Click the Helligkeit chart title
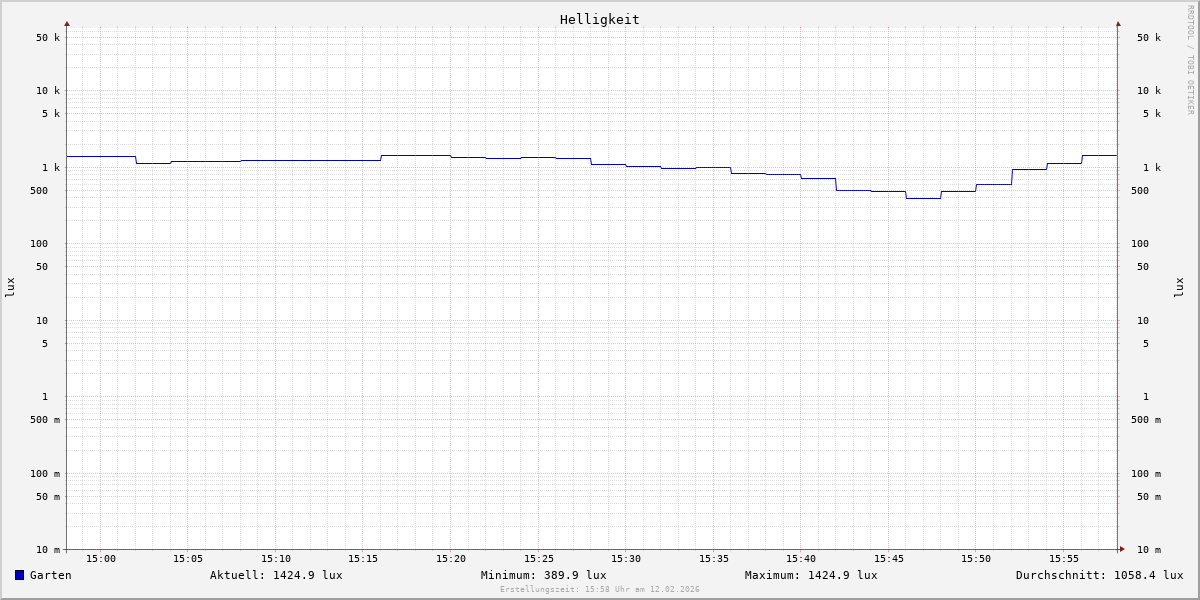The image size is (1200, 600). [x=599, y=19]
